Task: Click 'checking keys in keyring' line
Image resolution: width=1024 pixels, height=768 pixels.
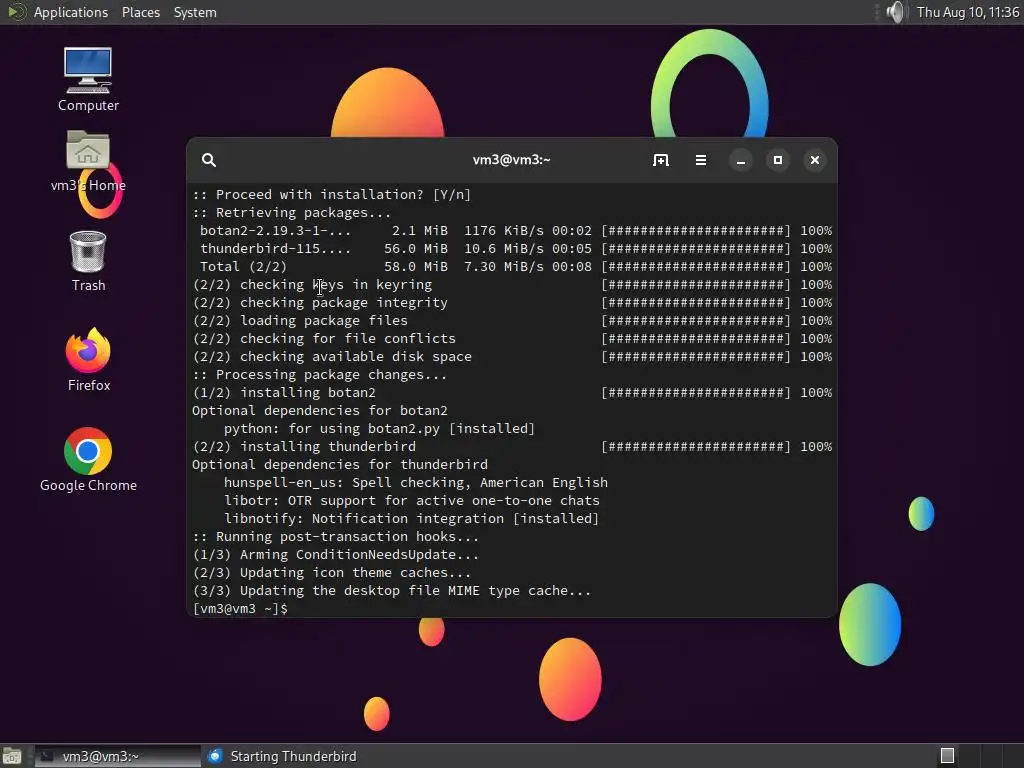Action: 512,285
